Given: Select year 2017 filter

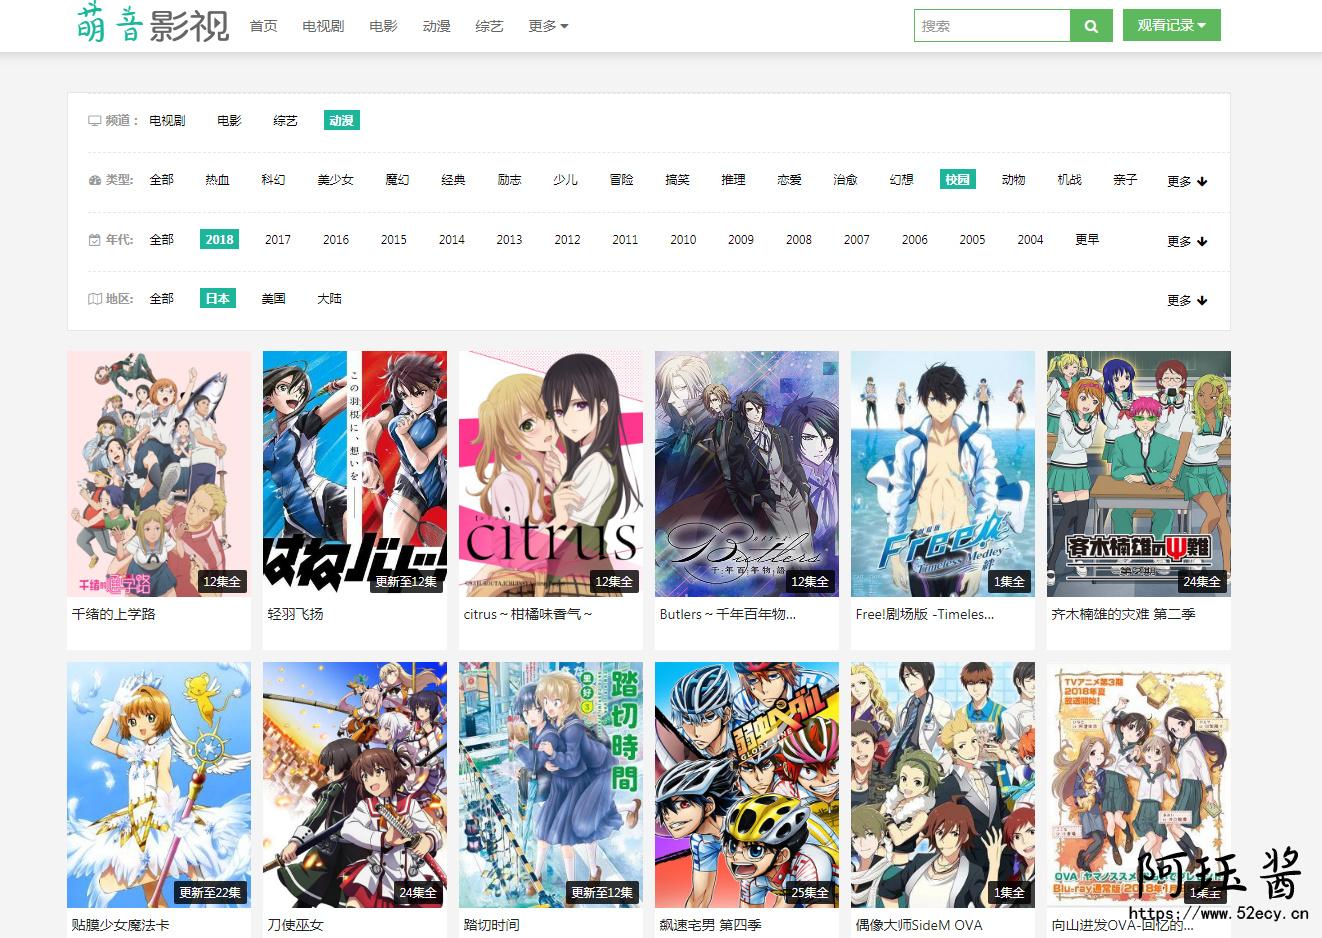Looking at the screenshot, I should click(x=277, y=239).
